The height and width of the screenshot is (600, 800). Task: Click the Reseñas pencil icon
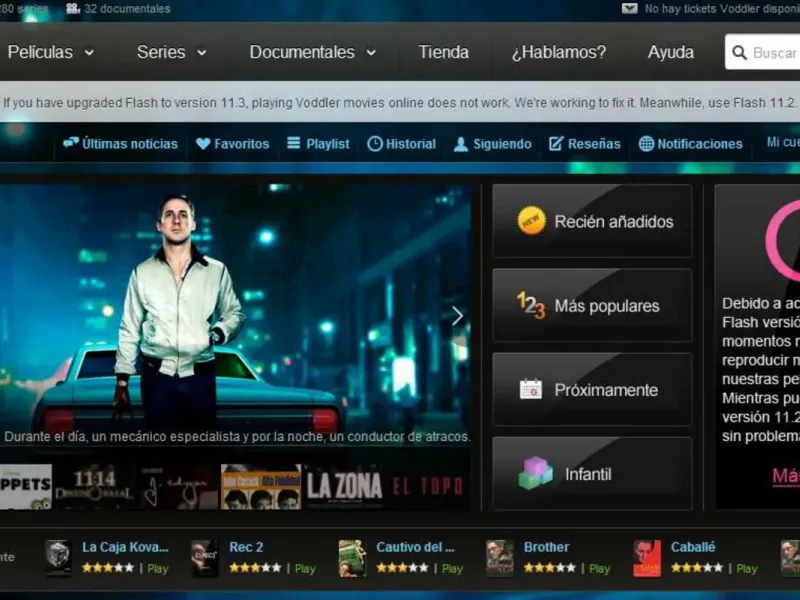point(556,143)
